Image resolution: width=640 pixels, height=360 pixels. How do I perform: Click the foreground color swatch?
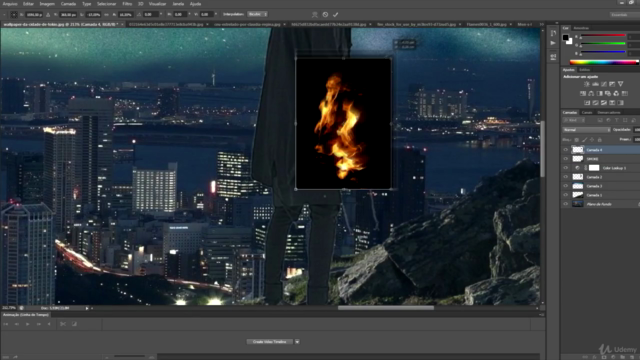pos(565,38)
